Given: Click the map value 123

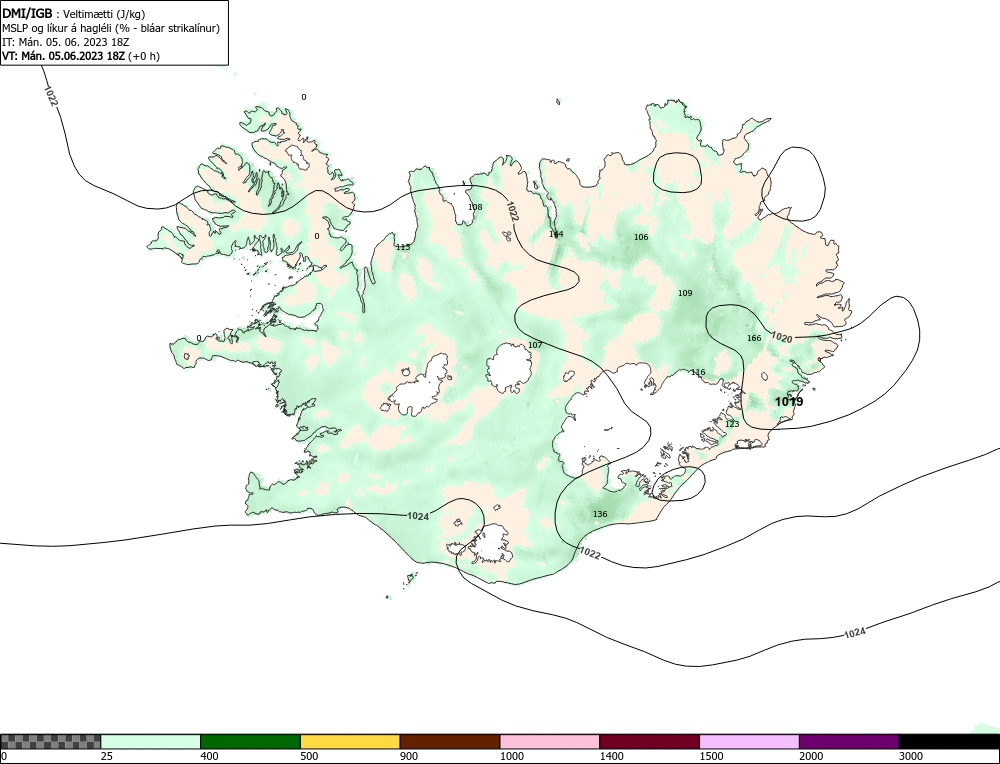Looking at the screenshot, I should coord(732,424).
